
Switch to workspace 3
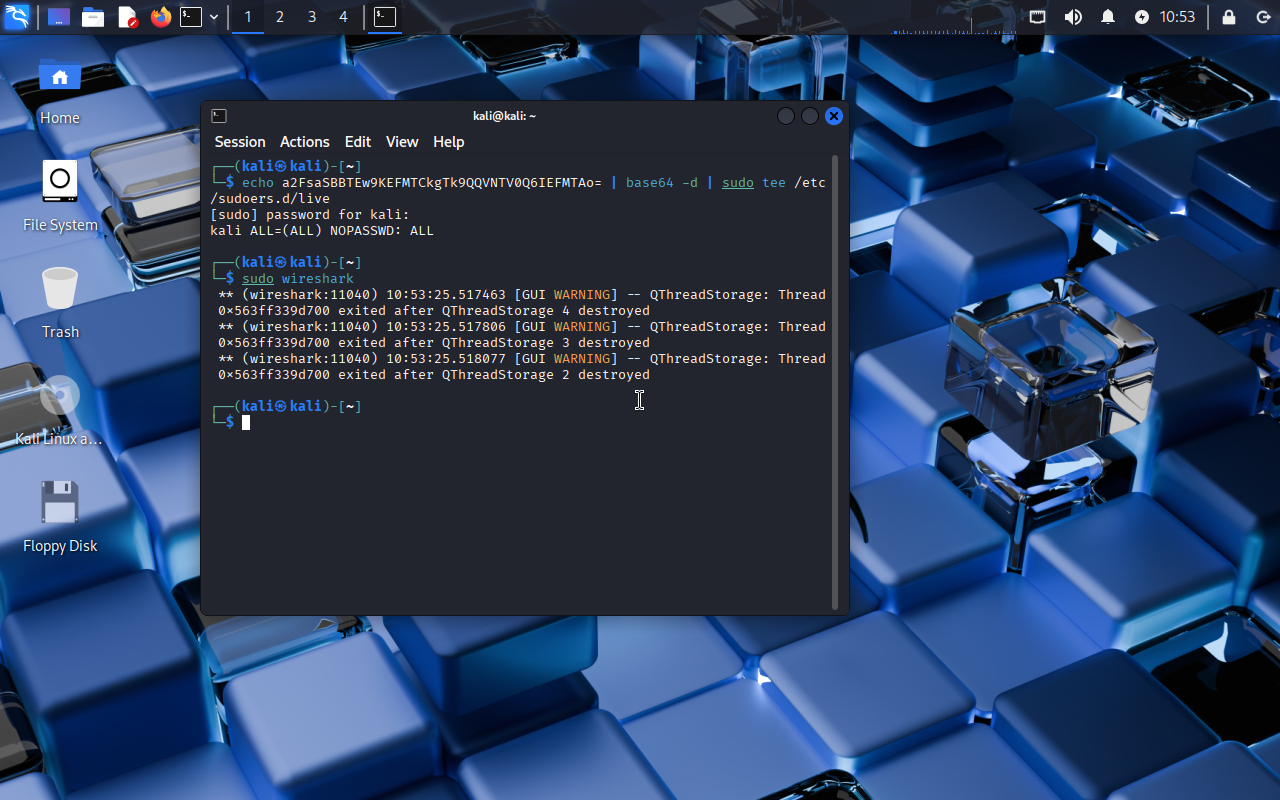312,17
